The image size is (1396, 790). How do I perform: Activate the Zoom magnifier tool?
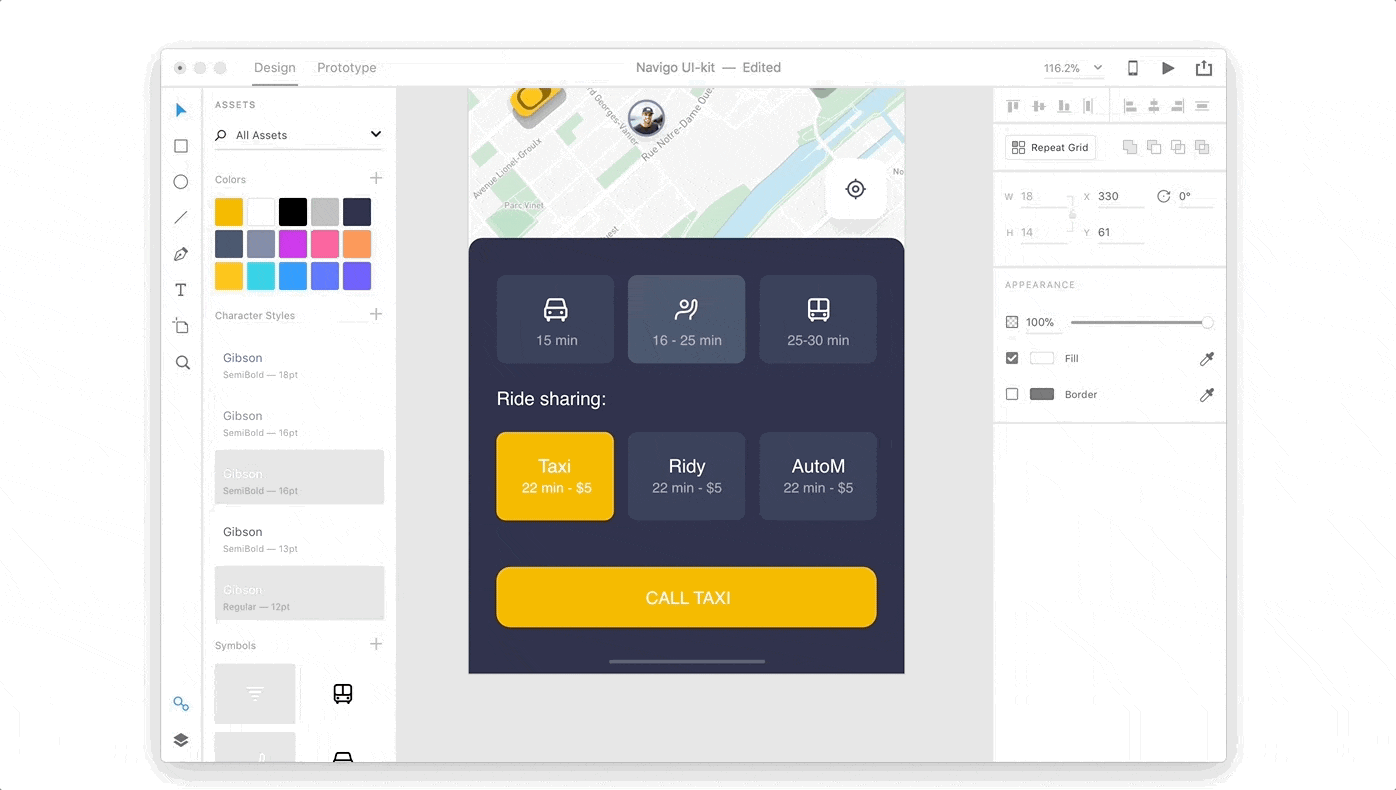click(182, 362)
